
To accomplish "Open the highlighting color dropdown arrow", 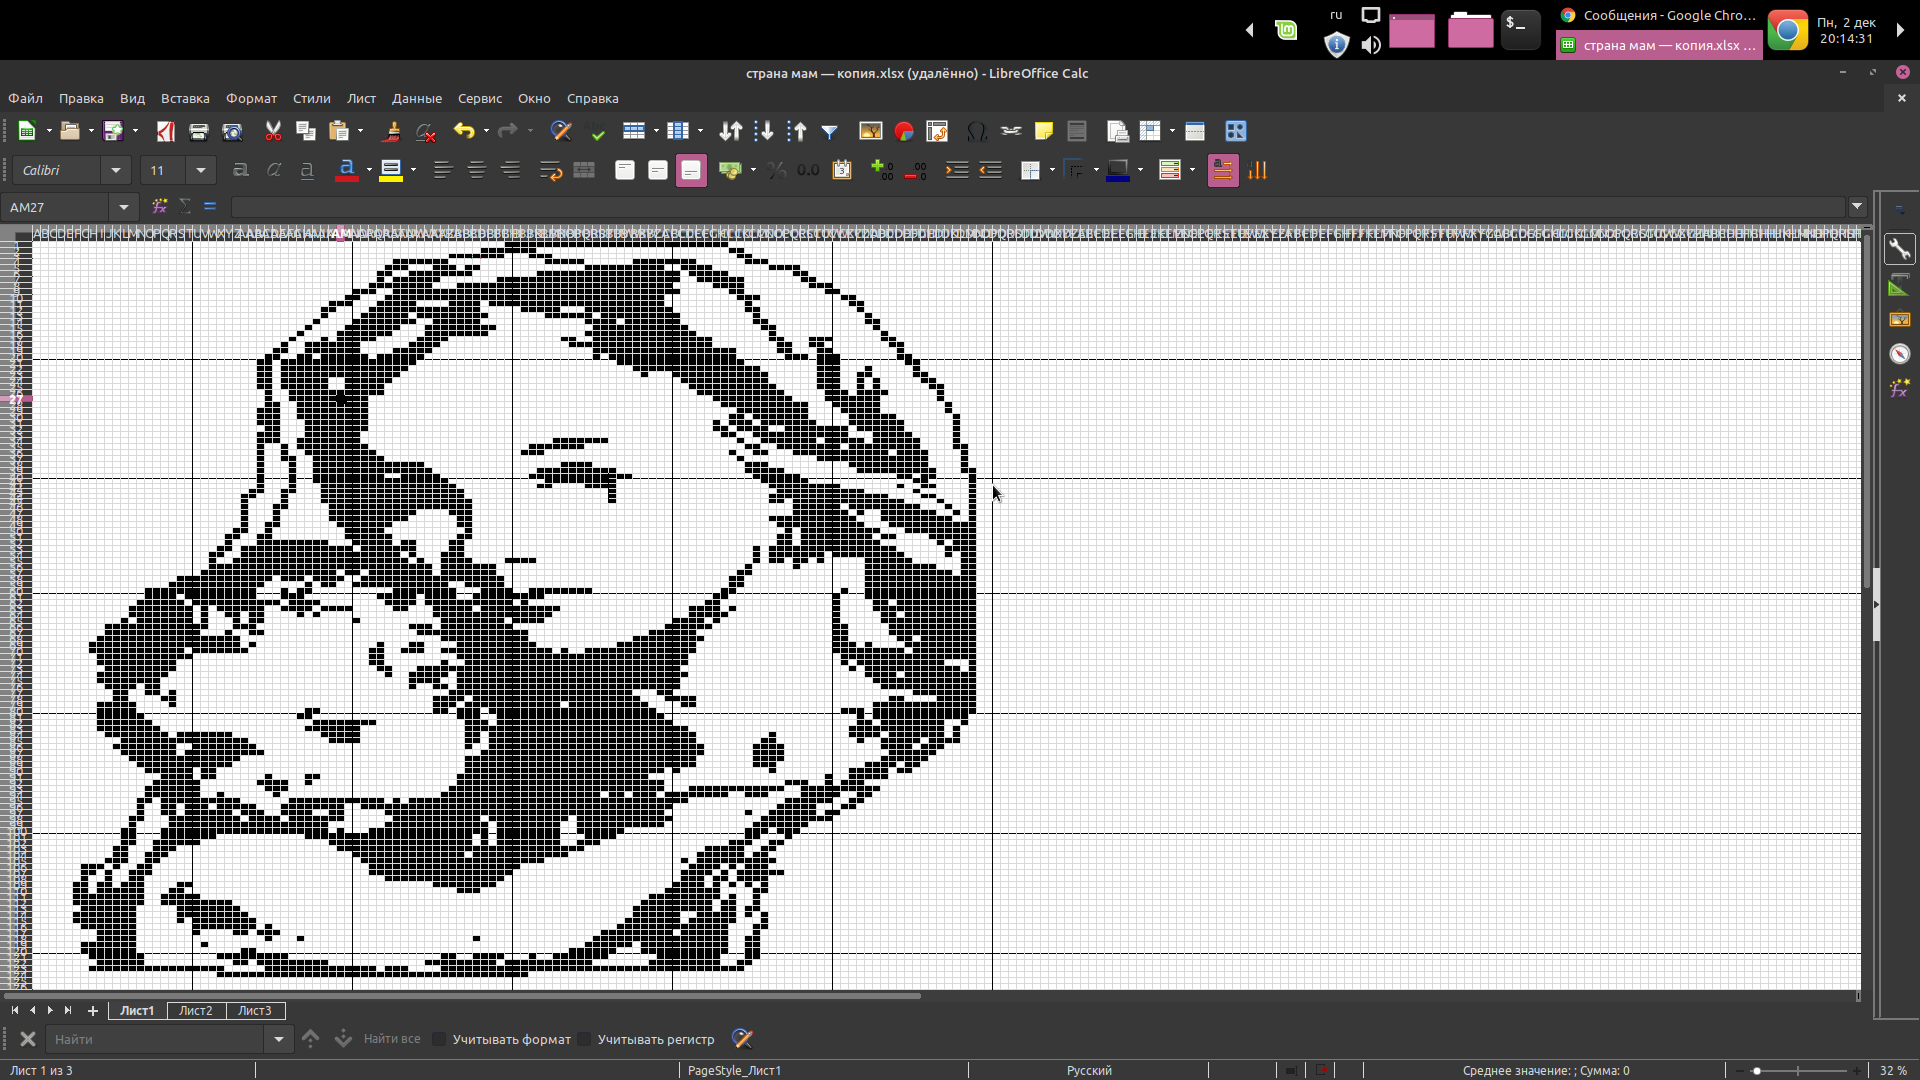I will (413, 170).
